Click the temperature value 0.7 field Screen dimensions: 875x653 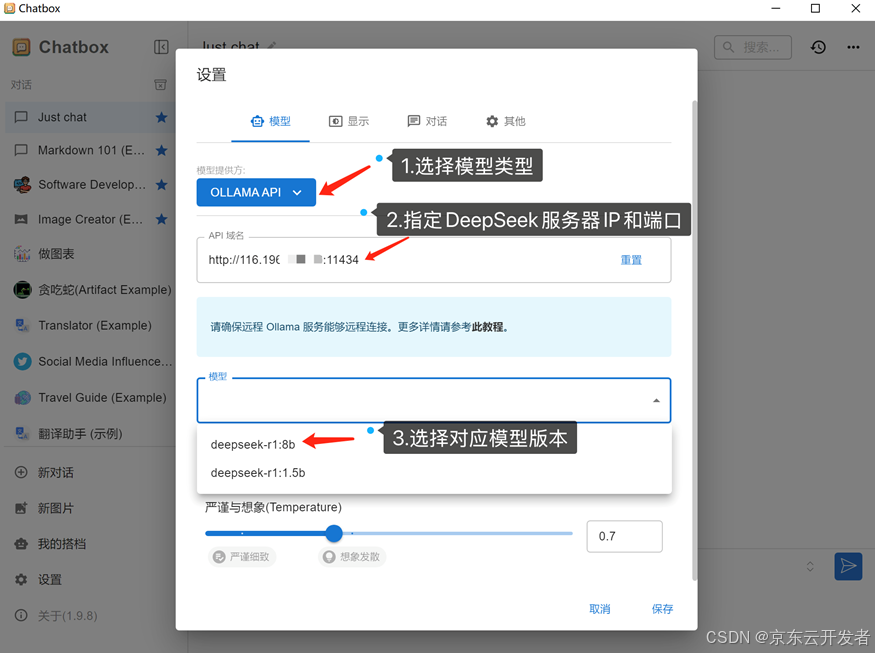coord(624,536)
